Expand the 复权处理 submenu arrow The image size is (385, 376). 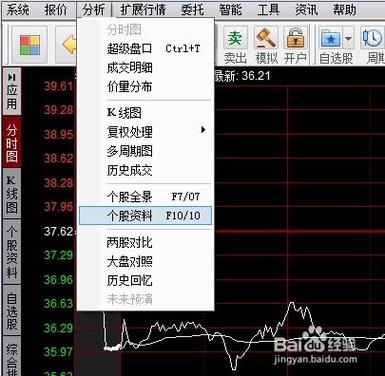coord(203,130)
